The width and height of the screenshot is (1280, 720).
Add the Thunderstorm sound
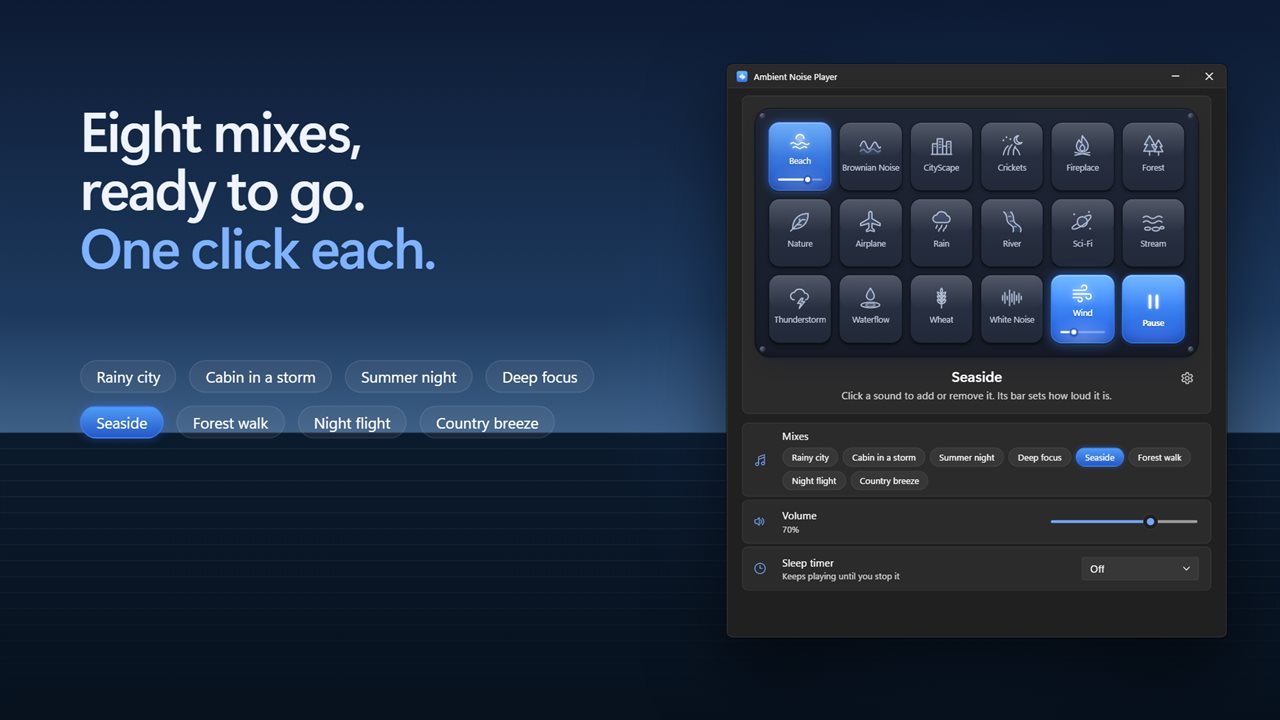tap(800, 309)
